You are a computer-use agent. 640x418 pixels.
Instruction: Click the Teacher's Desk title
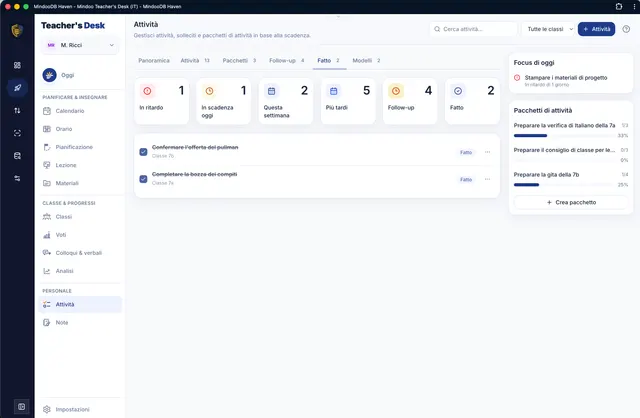click(73, 25)
